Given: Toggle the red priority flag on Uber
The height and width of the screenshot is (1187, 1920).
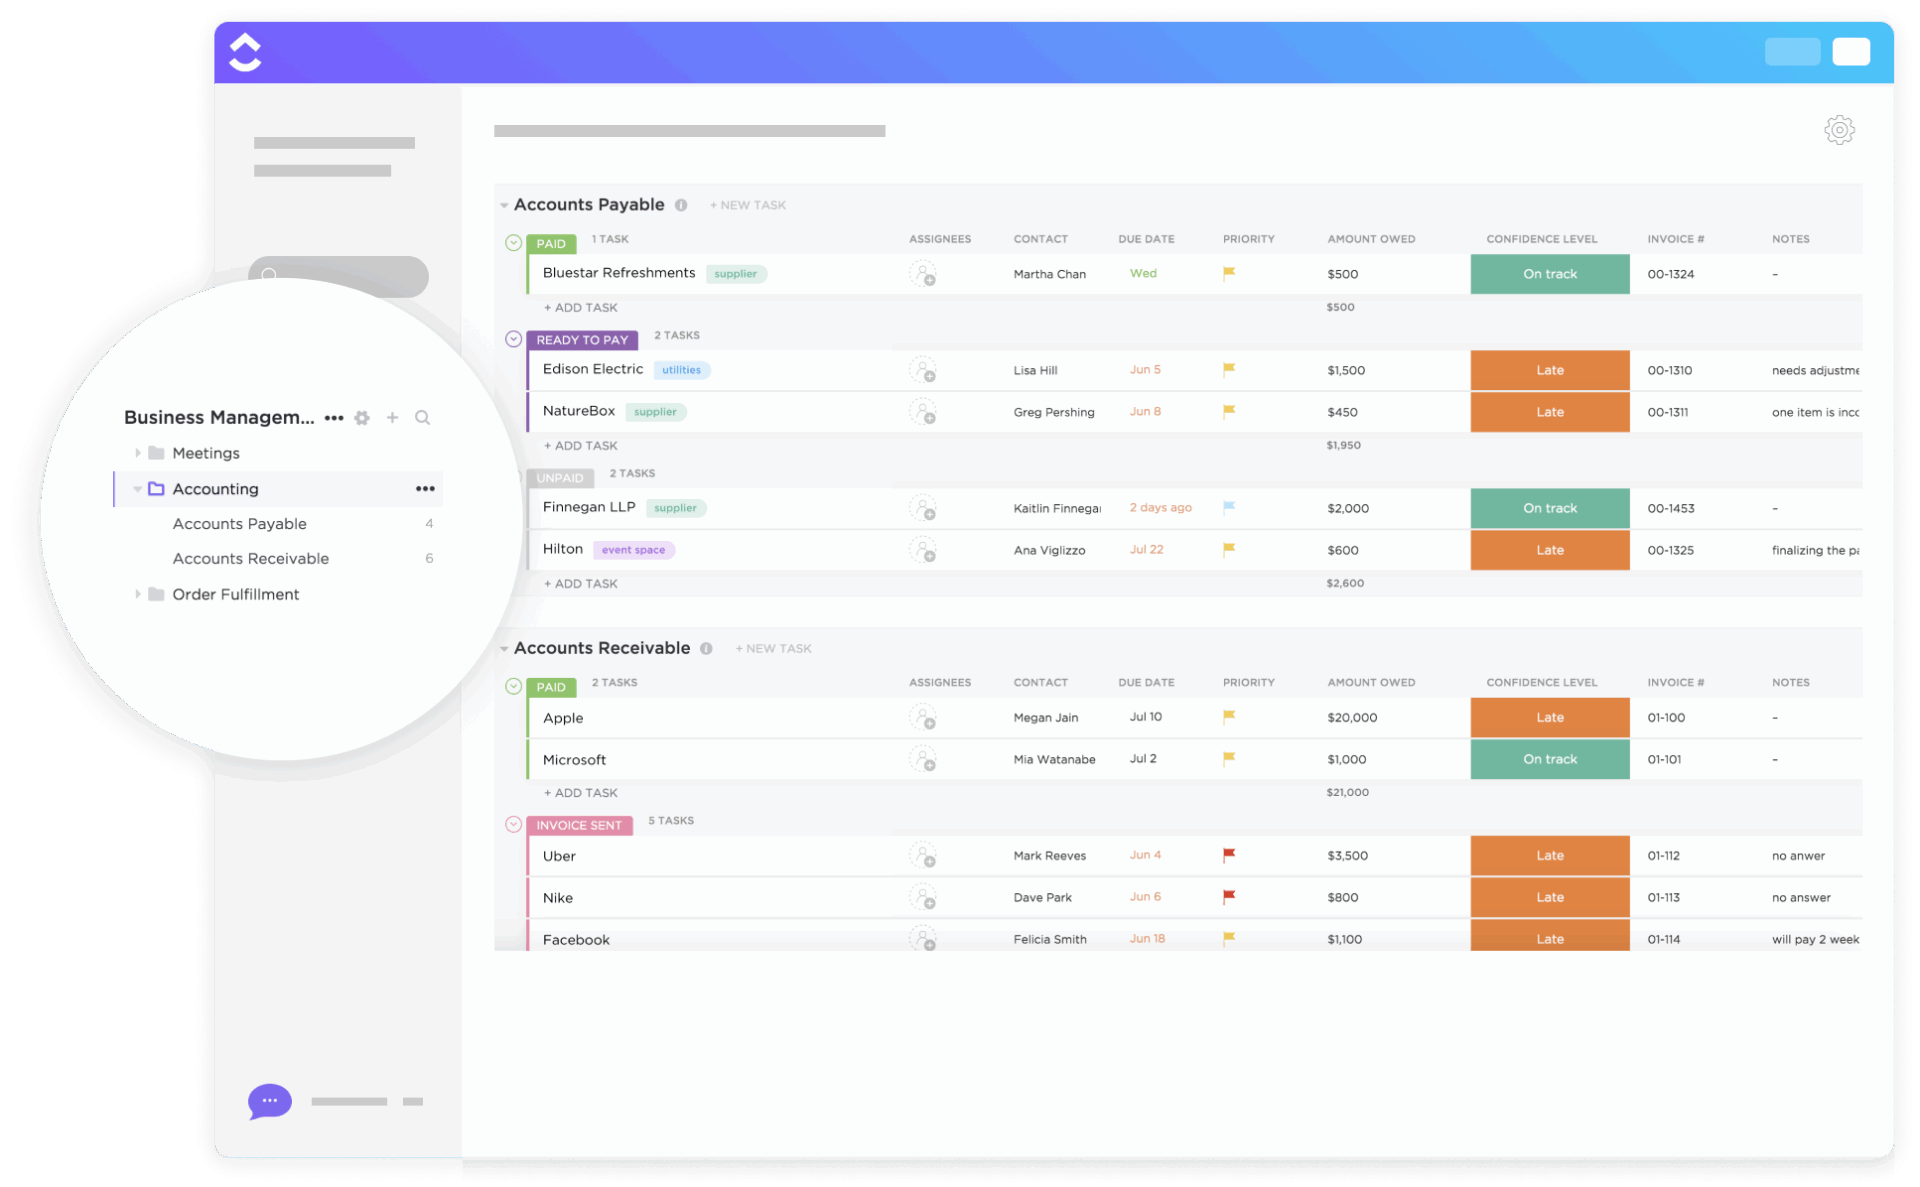Looking at the screenshot, I should point(1227,855).
